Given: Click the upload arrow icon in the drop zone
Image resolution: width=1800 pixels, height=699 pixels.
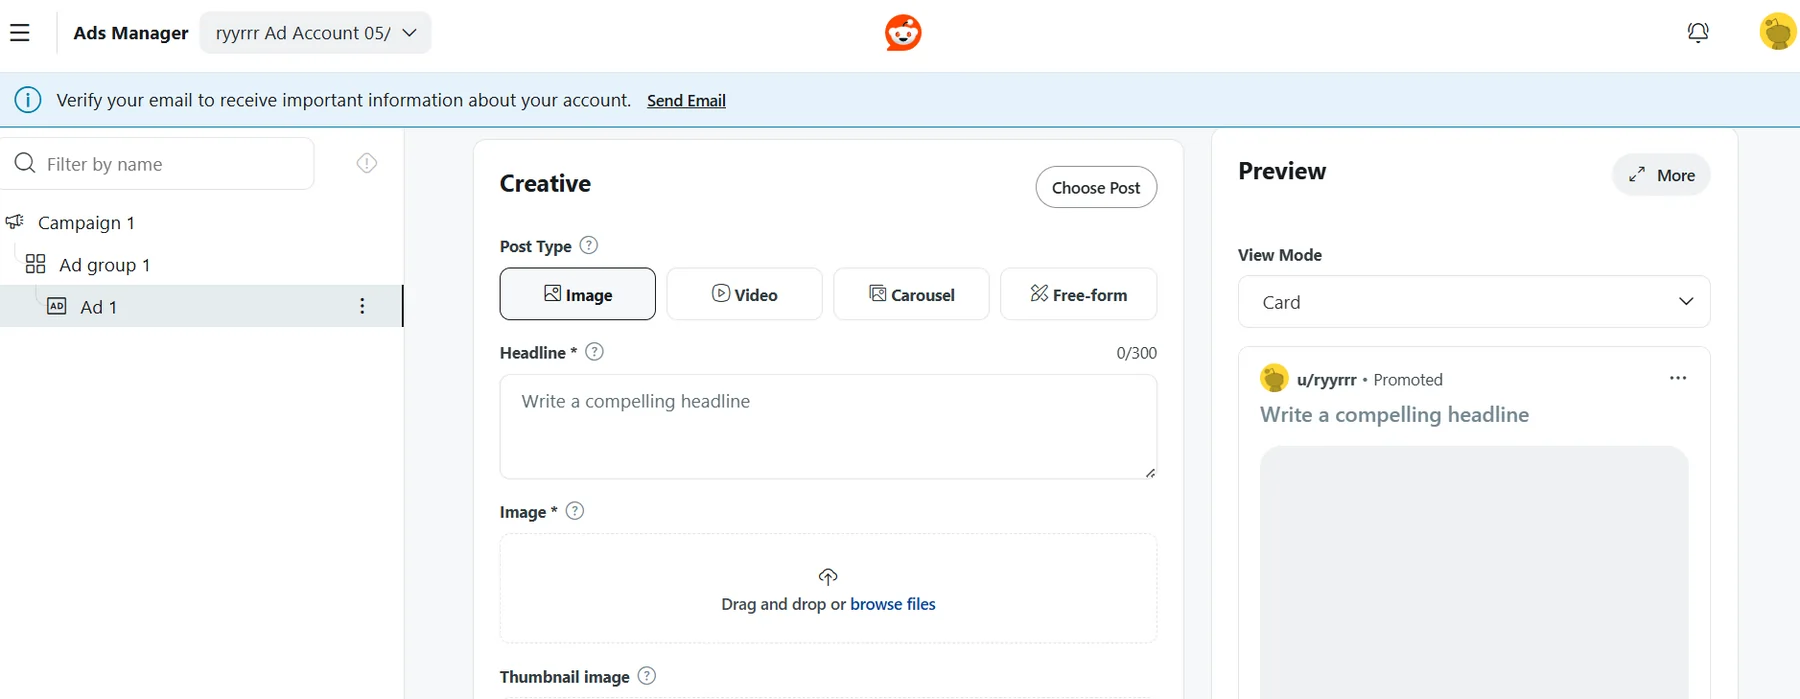Looking at the screenshot, I should click(828, 576).
